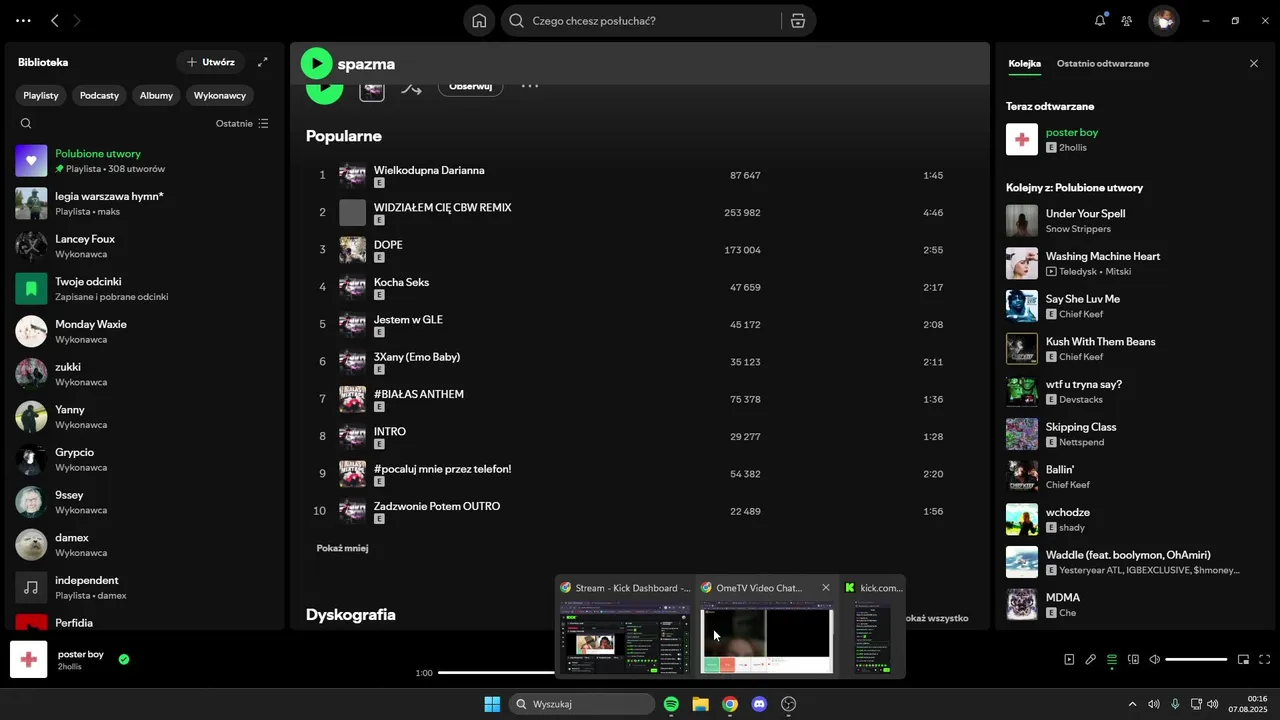Image resolution: width=1280 pixels, height=720 pixels.
Task: Switch to Ostatnio odtwarzane tab
Action: coord(1103,63)
